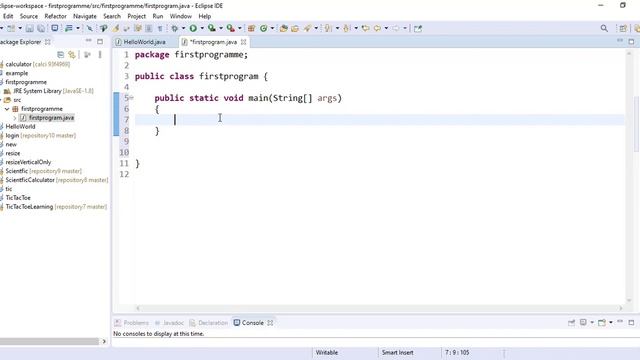Toggle the Skip All Breakpoints icon
Image resolution: width=640 pixels, height=360 pixels.
[x=89, y=28]
